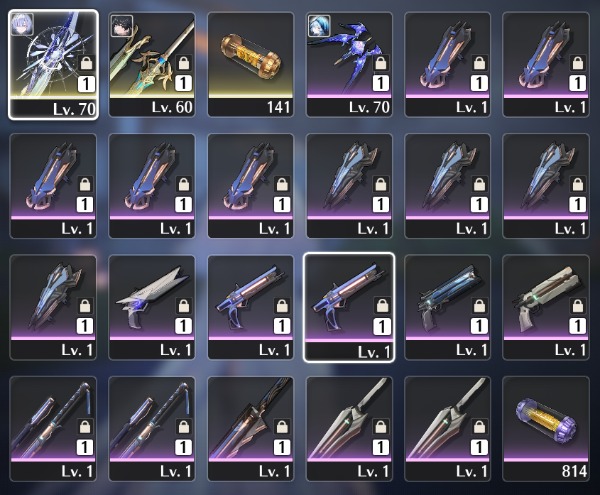Image resolution: width=600 pixels, height=495 pixels.
Task: Click the 814 quantity count label
Action: click(574, 471)
